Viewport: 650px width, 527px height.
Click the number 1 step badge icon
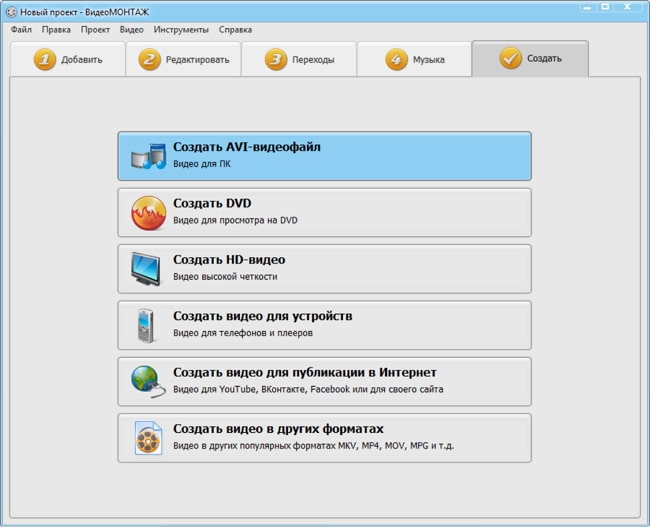[45, 60]
